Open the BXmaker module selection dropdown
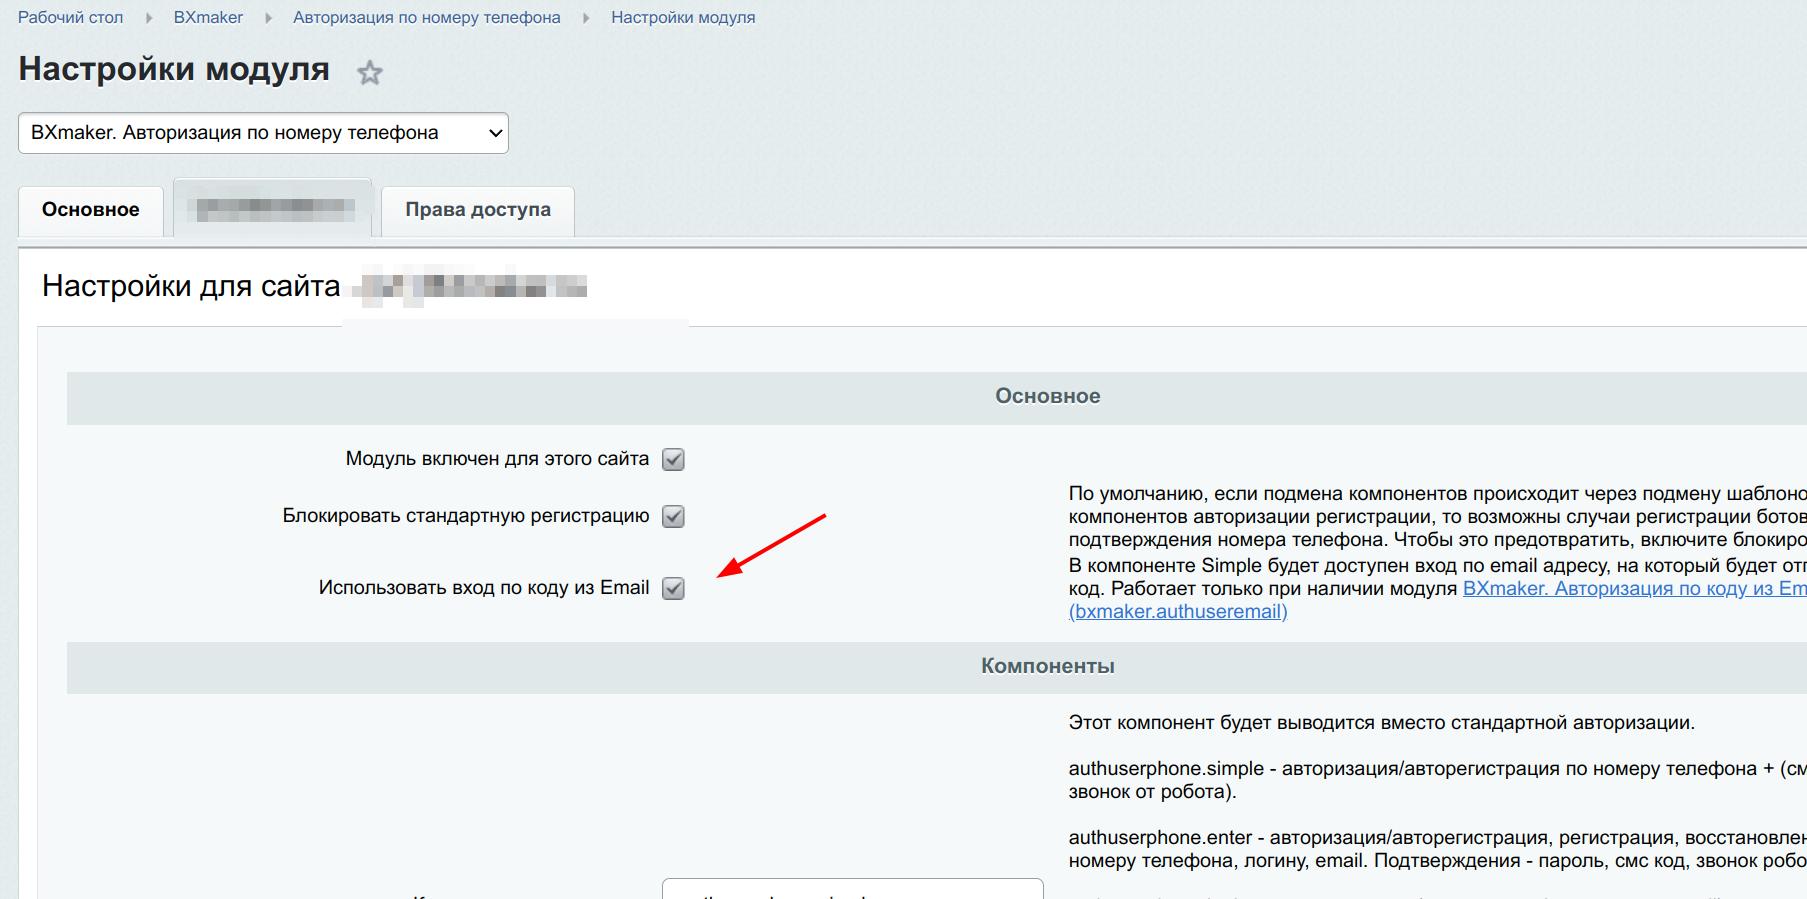This screenshot has height=899, width=1807. (x=263, y=133)
